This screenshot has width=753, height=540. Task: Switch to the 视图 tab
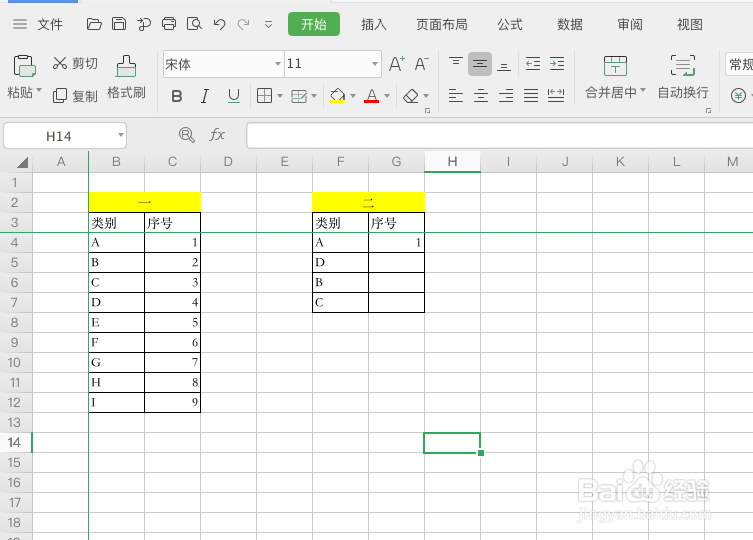[690, 24]
